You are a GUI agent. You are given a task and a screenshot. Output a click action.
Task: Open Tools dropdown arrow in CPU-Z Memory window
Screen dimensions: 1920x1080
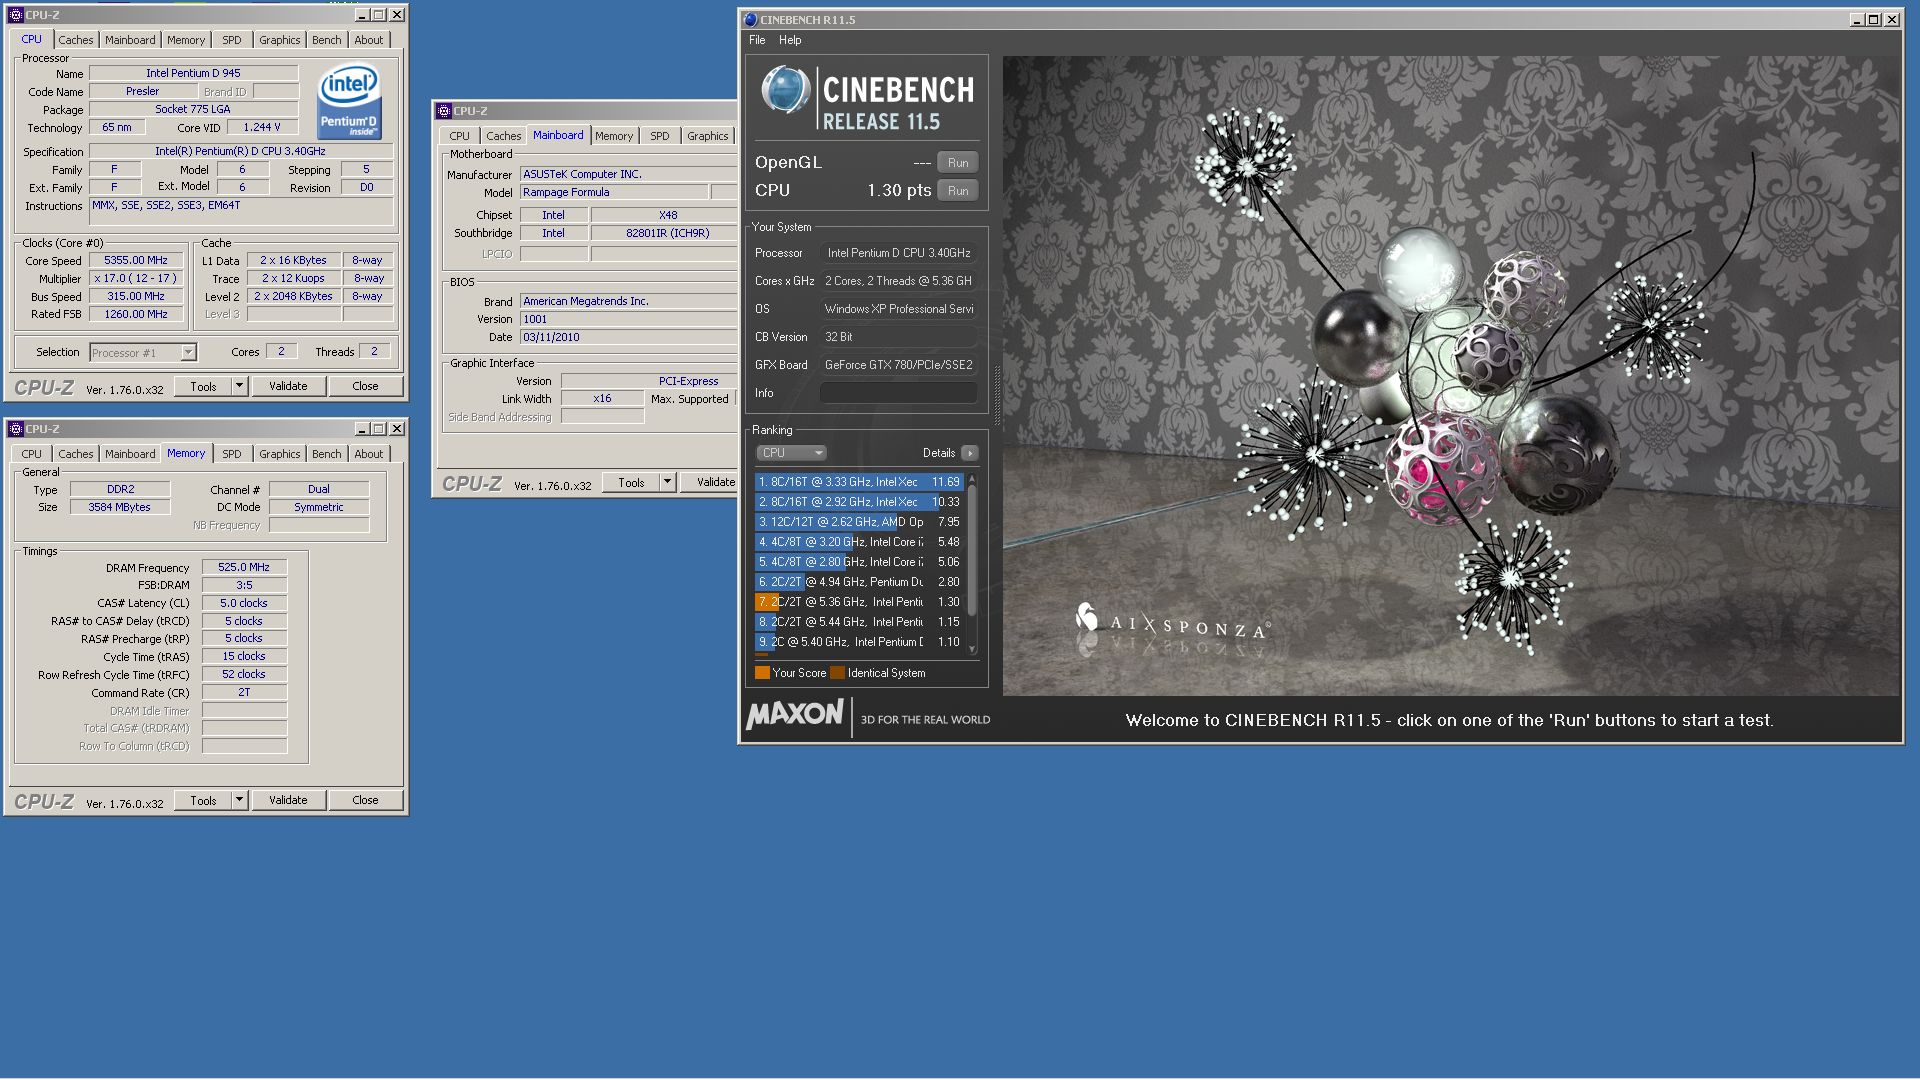[x=239, y=800]
